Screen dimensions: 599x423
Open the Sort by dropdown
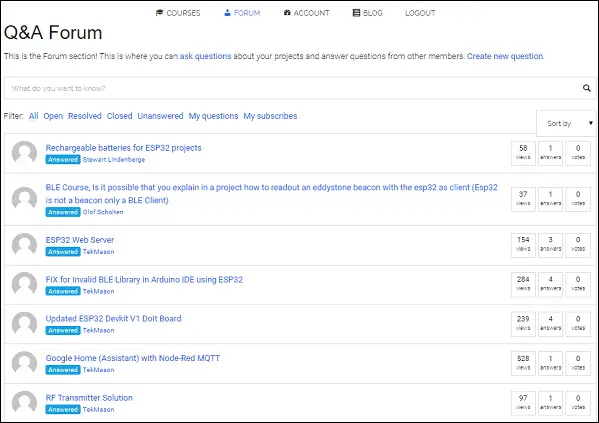point(566,123)
